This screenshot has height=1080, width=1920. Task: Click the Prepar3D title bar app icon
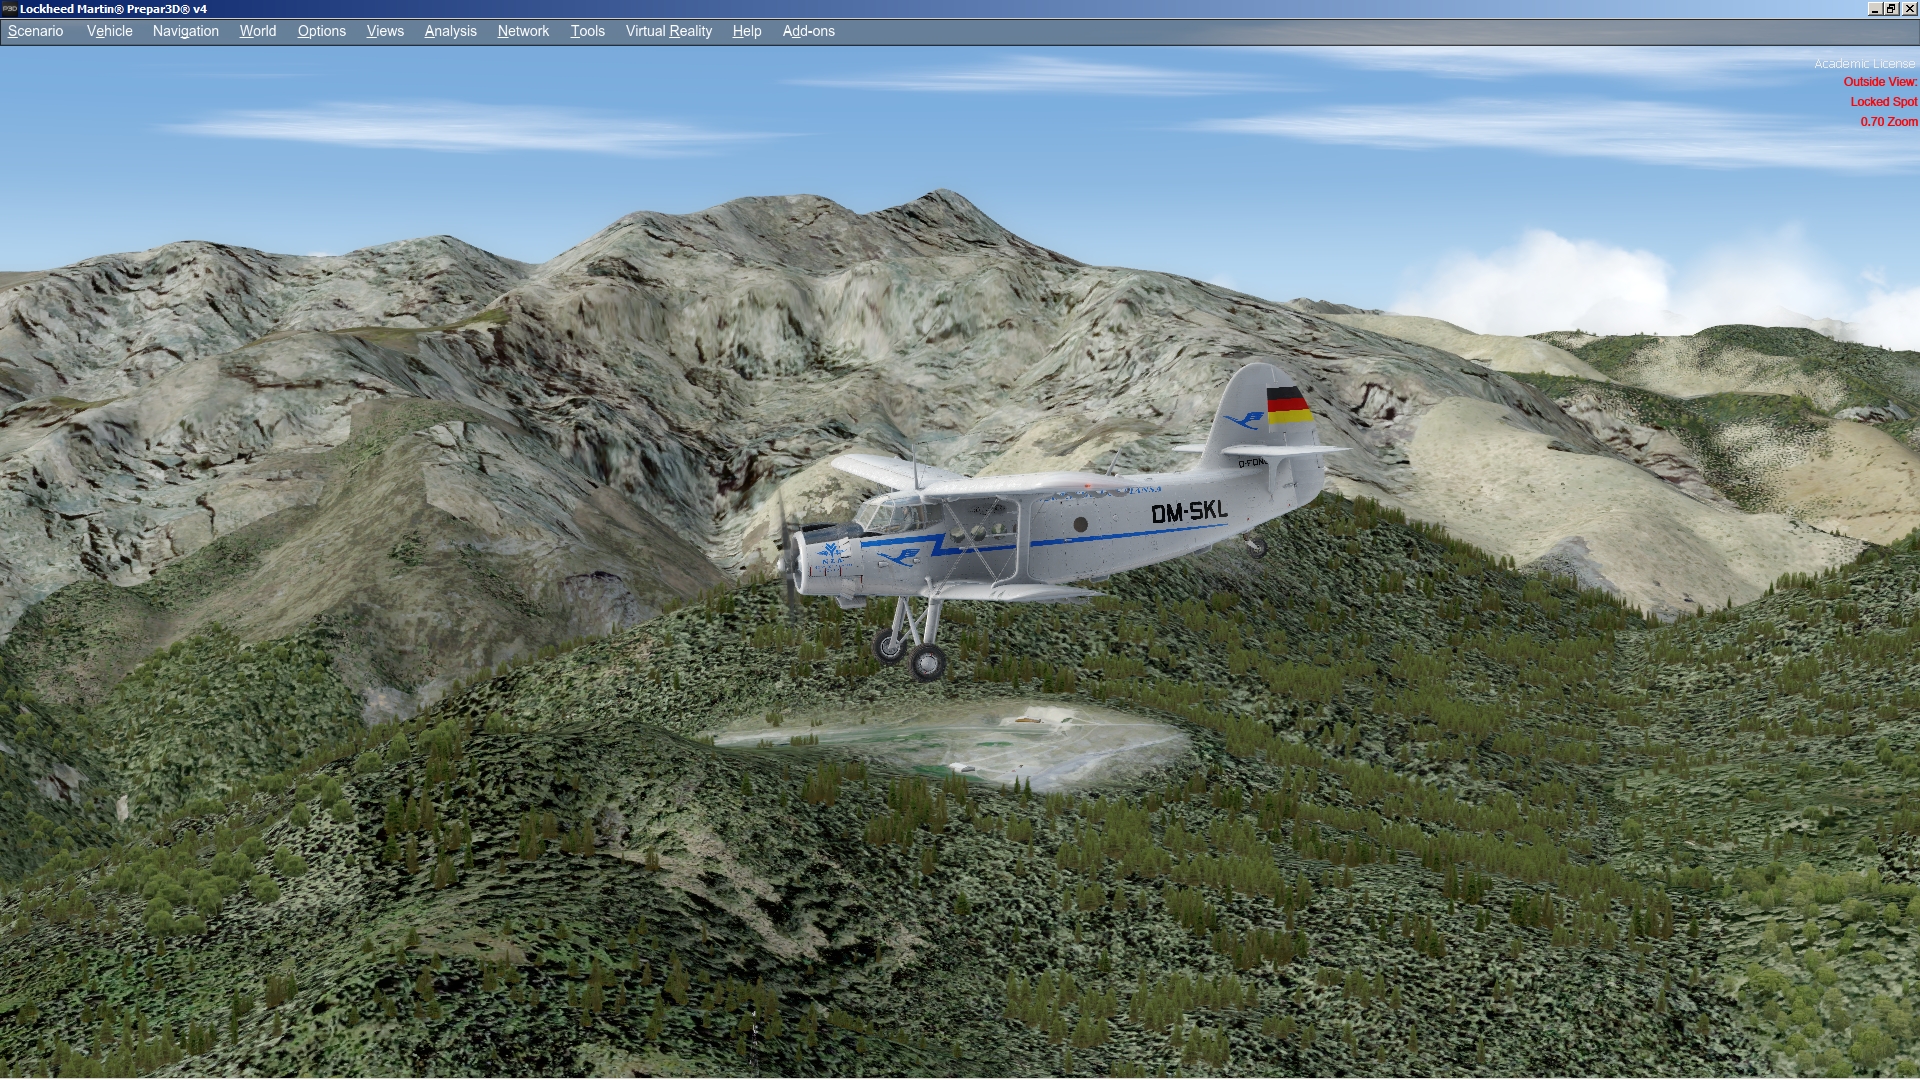[x=9, y=9]
